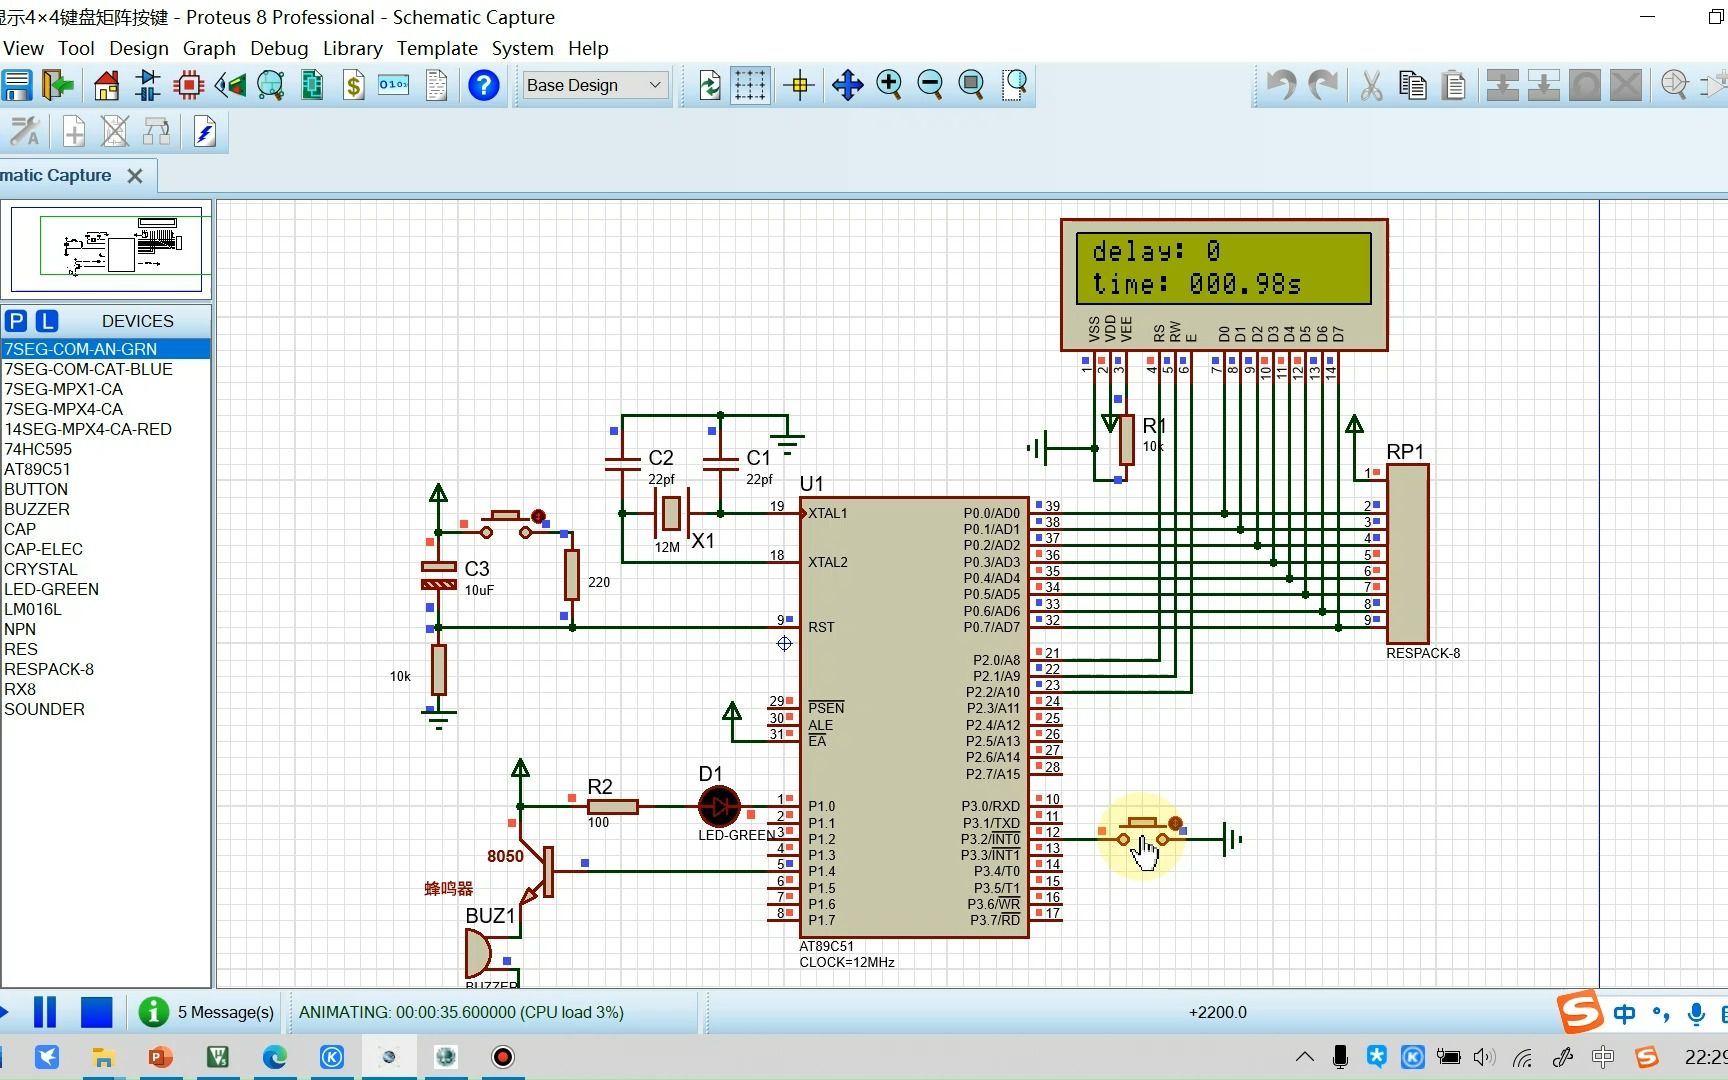Click the push button wired to P3.2/INT0
Screen dimensions: 1728x1080
click(1143, 833)
